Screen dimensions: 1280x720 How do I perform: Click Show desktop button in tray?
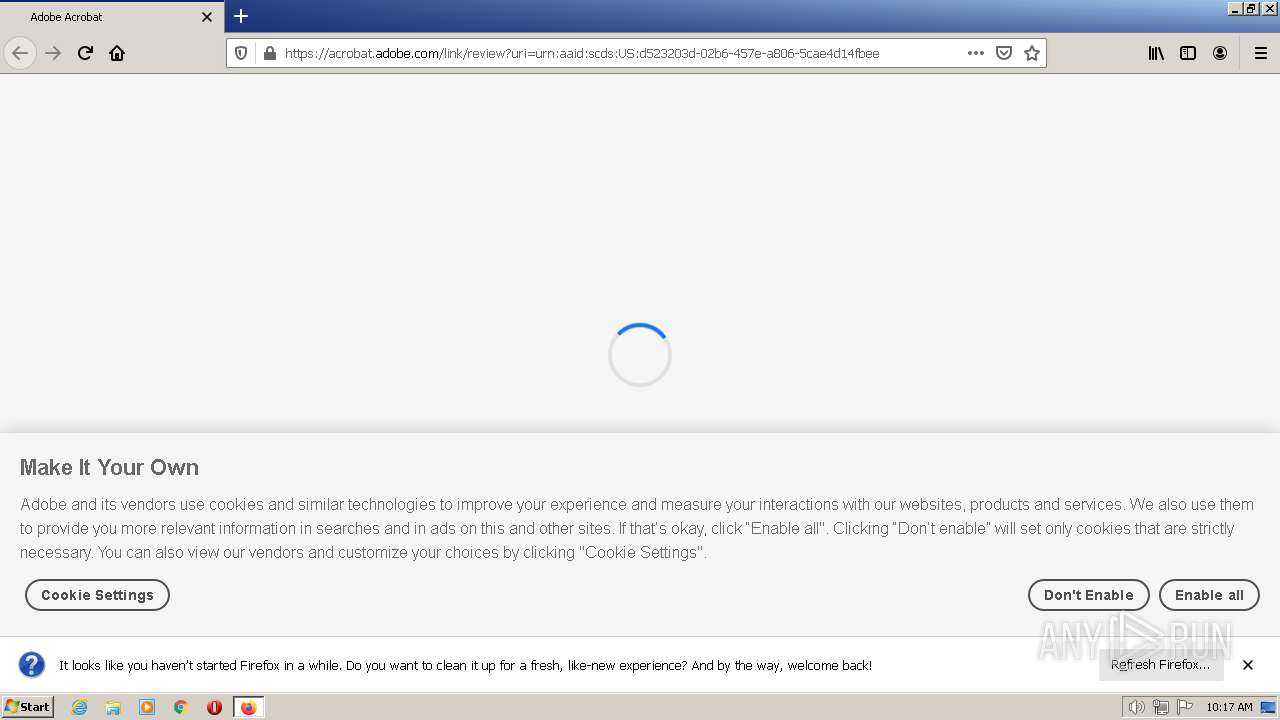pos(1268,707)
